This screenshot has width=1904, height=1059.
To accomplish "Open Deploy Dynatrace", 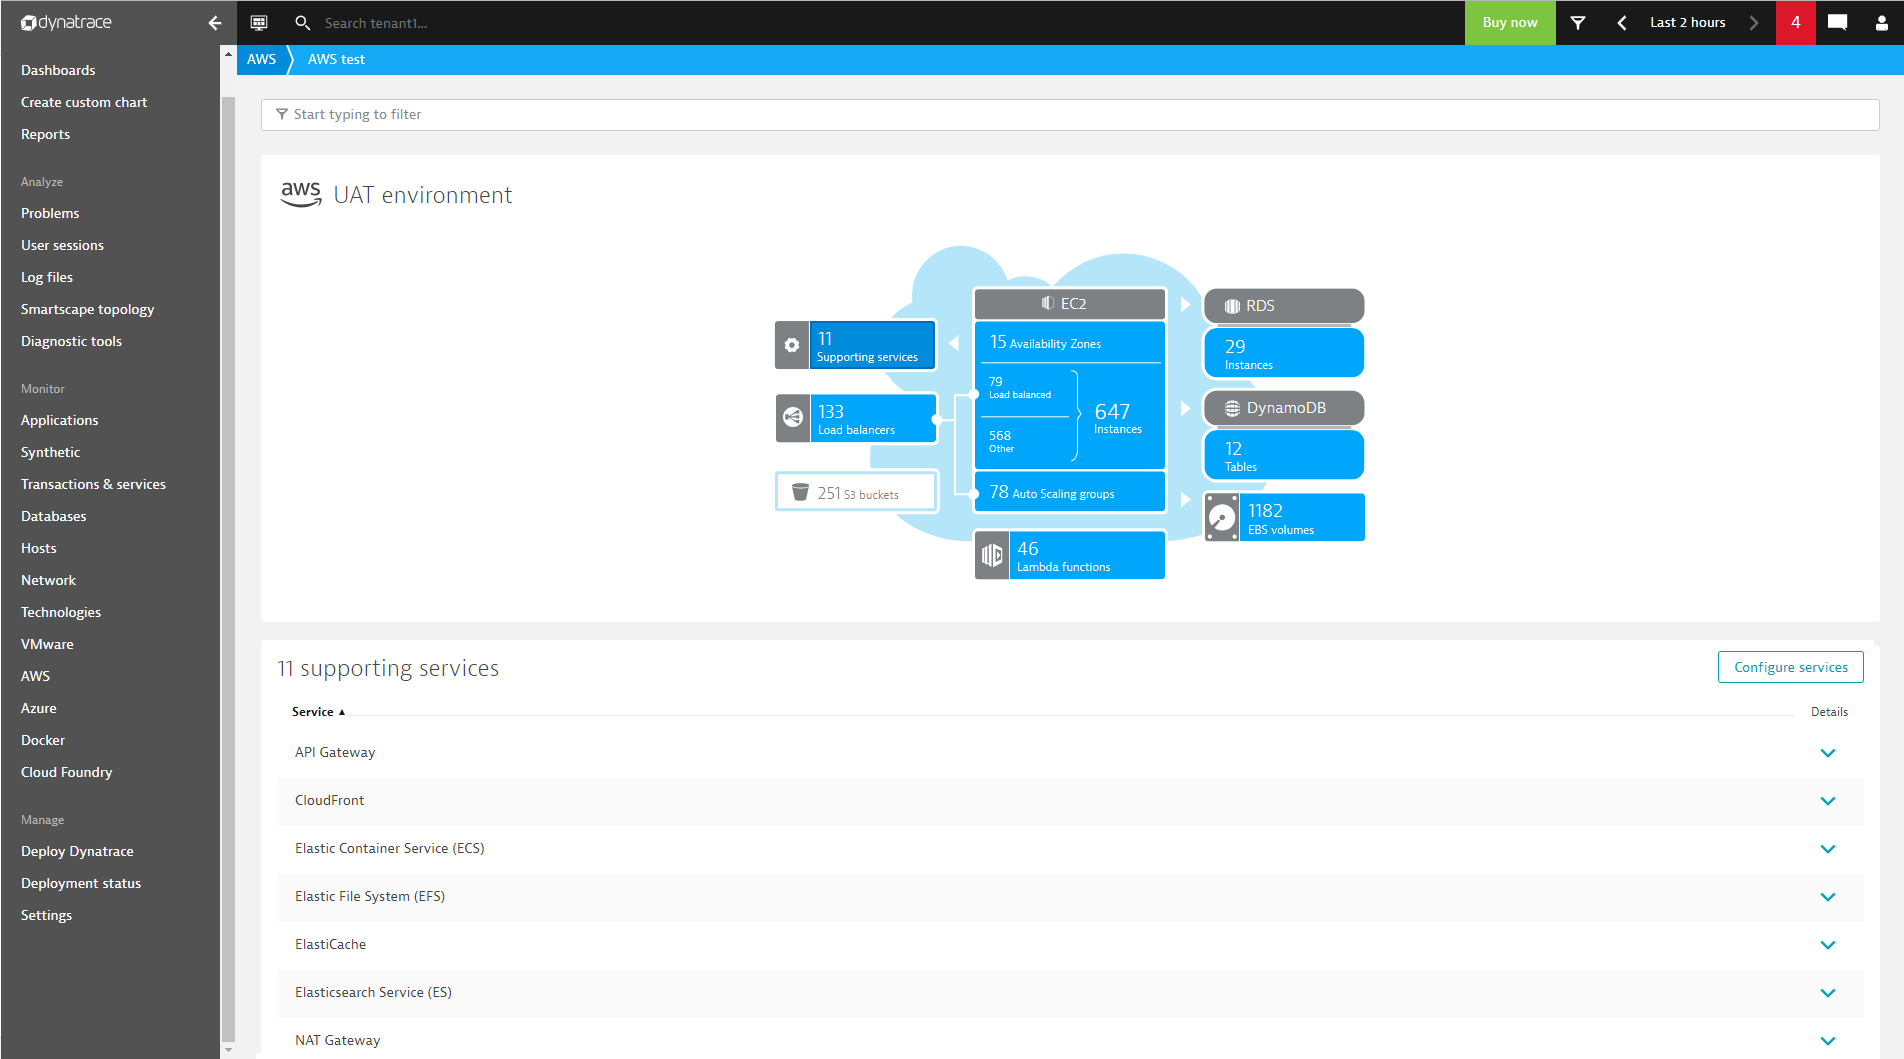I will [x=77, y=851].
